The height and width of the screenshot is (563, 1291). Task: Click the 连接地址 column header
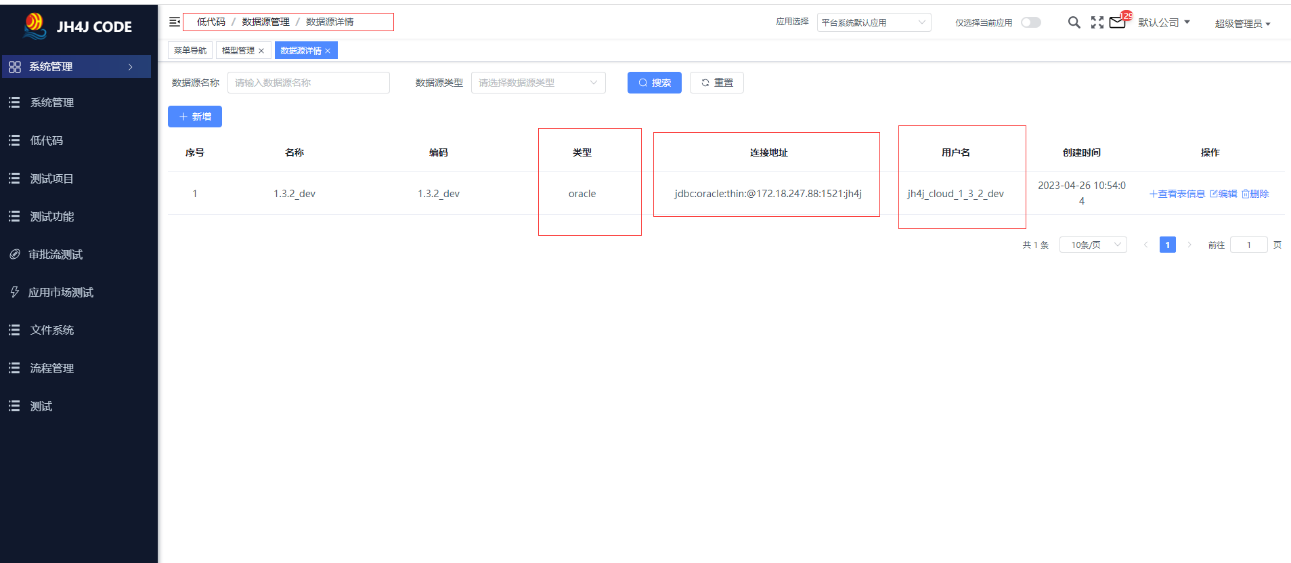769,153
